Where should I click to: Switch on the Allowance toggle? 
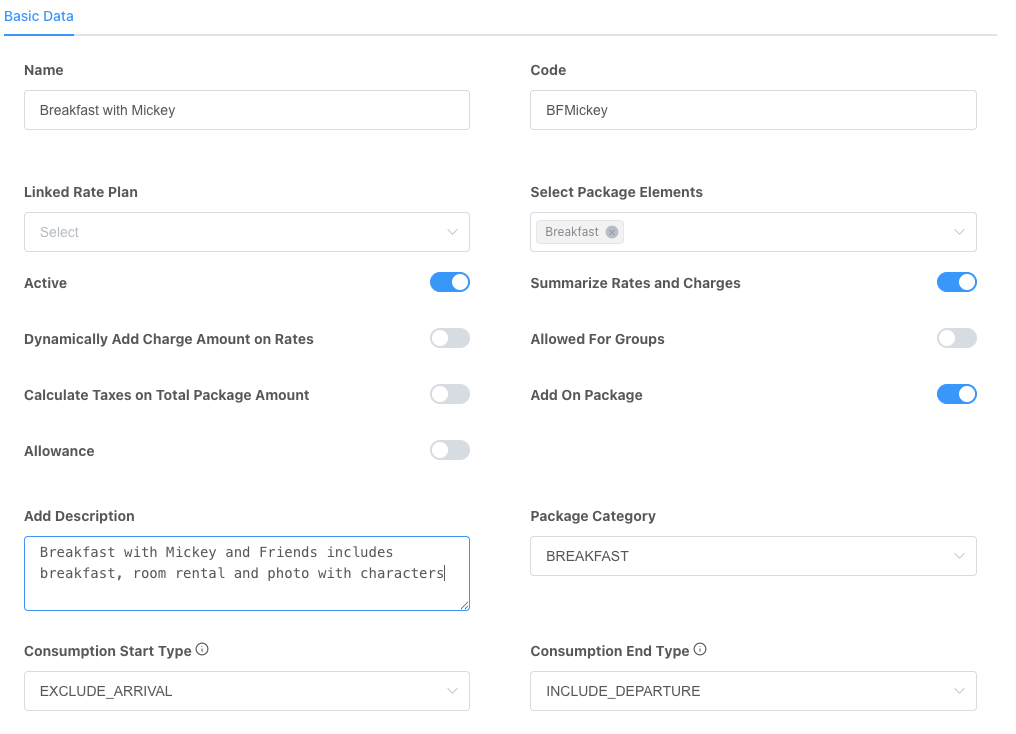point(449,451)
